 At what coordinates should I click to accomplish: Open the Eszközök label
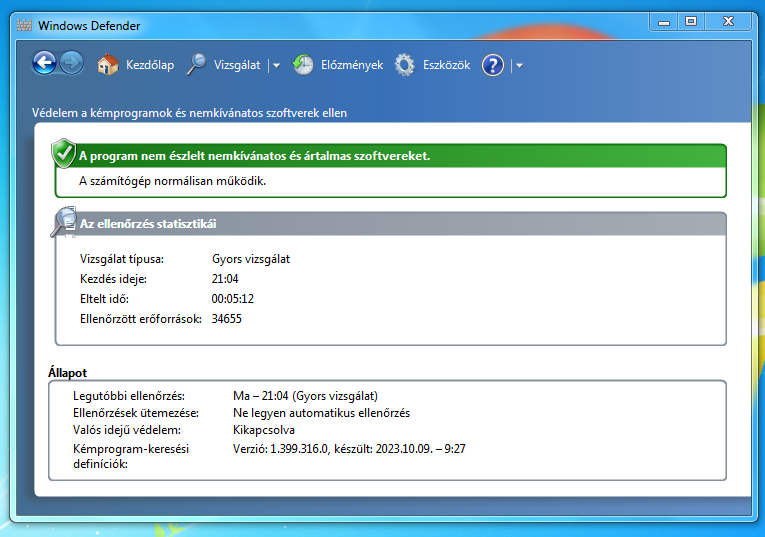pos(446,65)
